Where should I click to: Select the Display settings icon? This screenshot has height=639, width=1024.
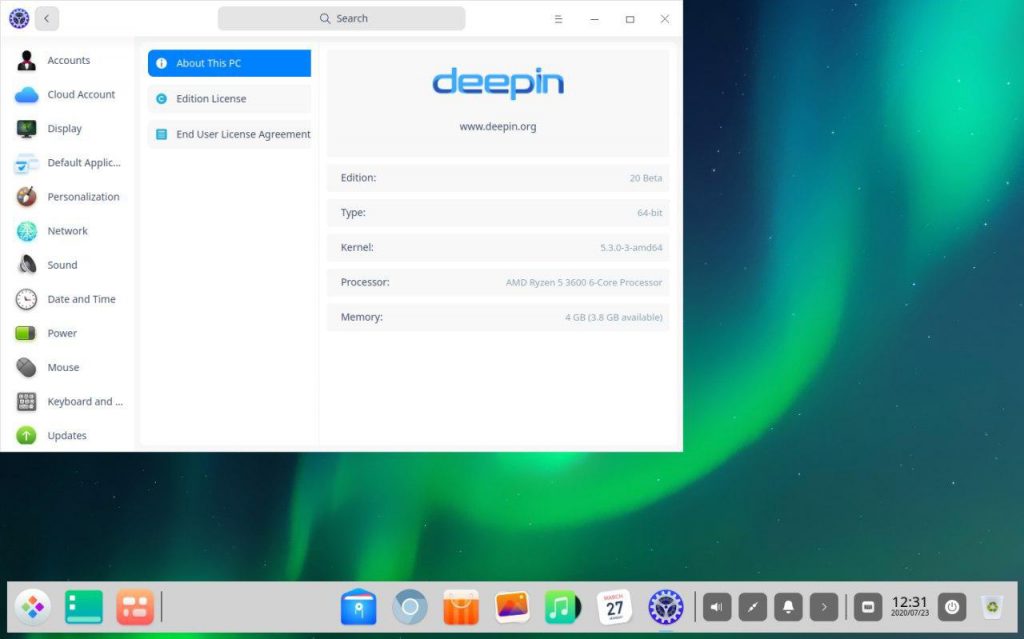pos(26,129)
